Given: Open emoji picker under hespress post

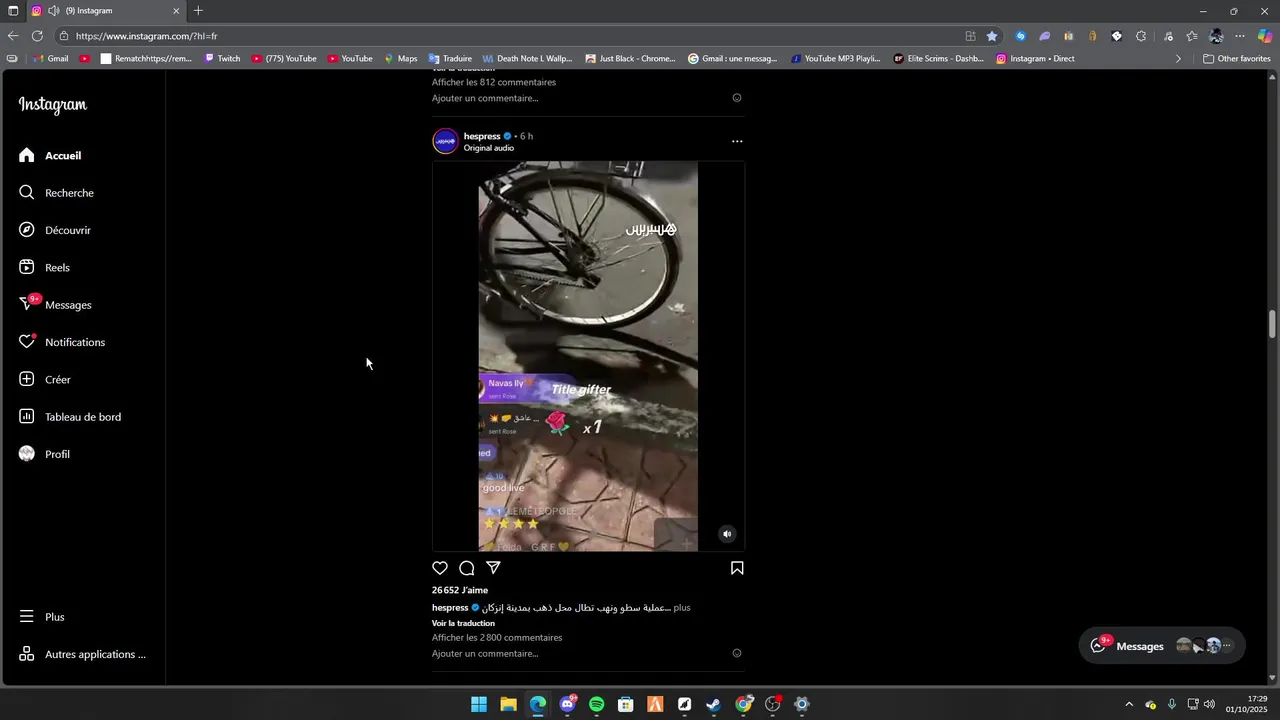Looking at the screenshot, I should (737, 653).
